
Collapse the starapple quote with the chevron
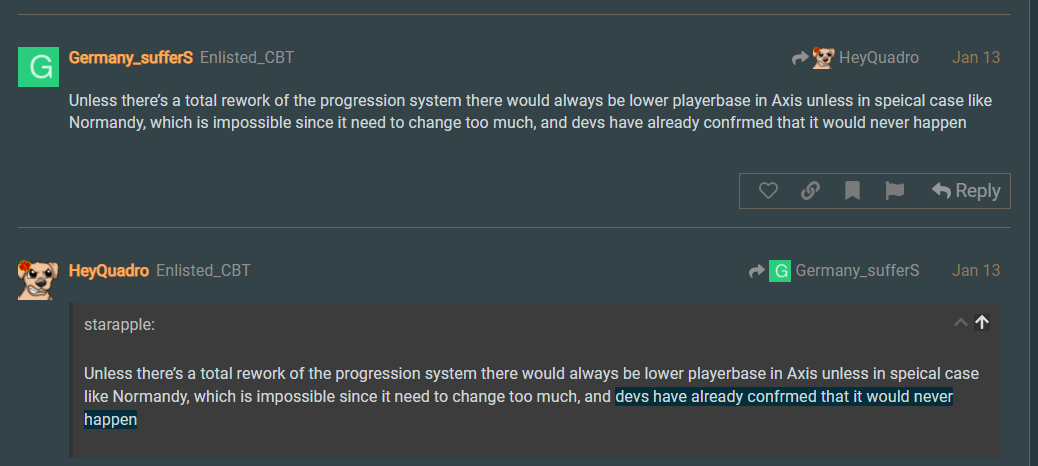(961, 322)
